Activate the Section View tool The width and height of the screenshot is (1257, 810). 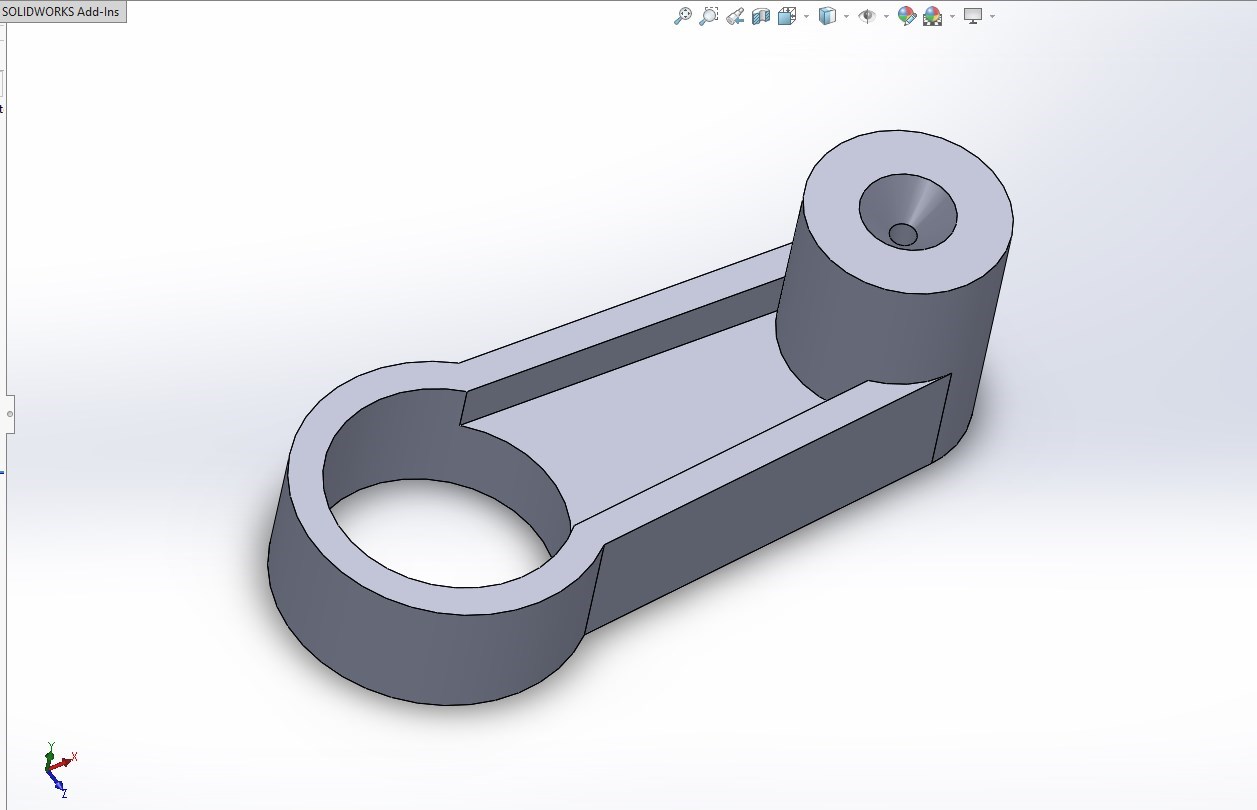coord(761,16)
